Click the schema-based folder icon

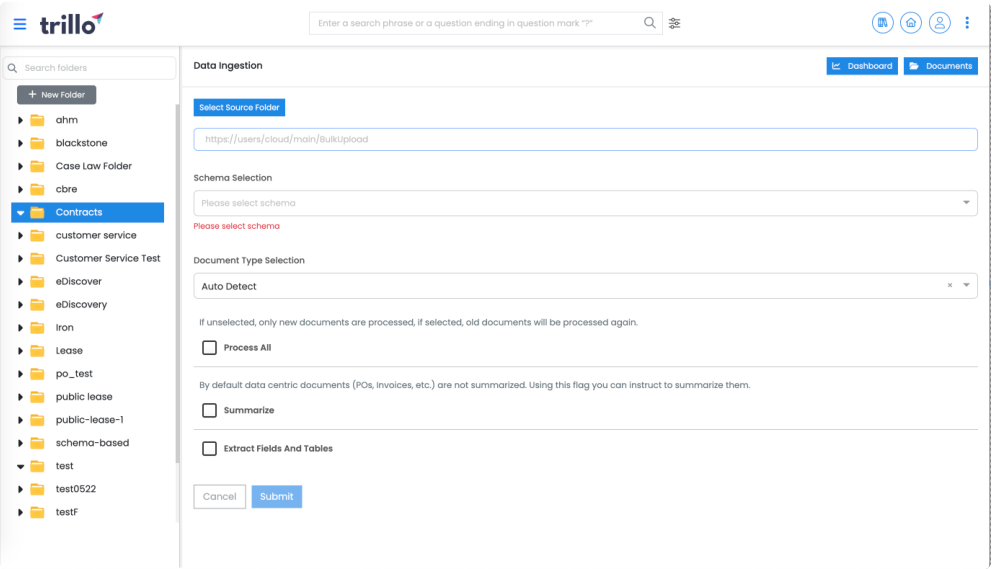37,443
